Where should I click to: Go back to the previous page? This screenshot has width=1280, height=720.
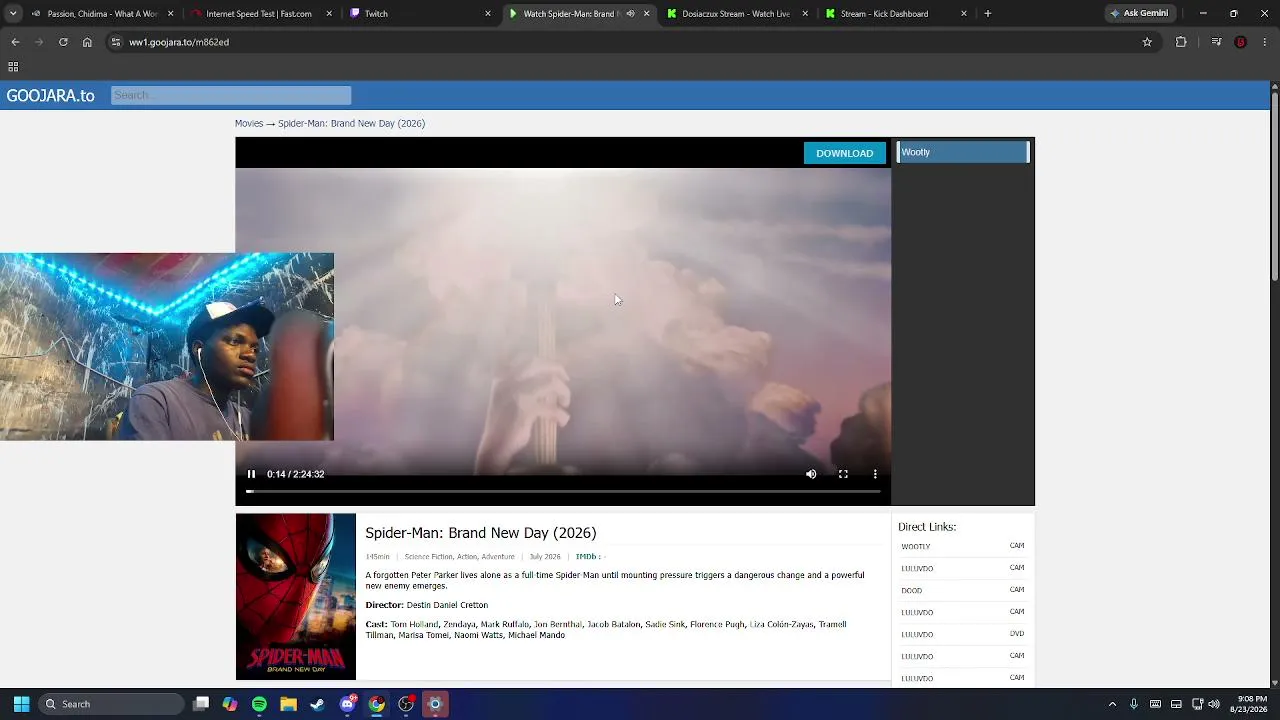[15, 42]
